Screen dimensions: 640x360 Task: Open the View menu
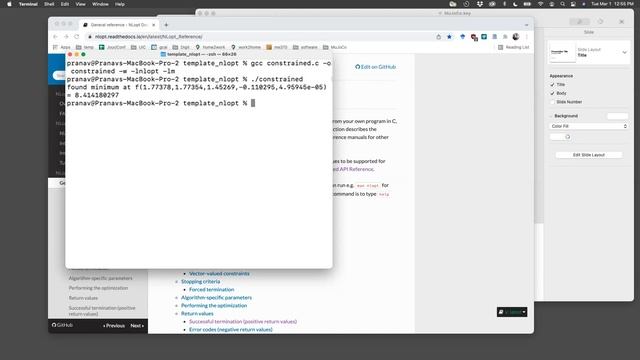pyautogui.click(x=80, y=4)
